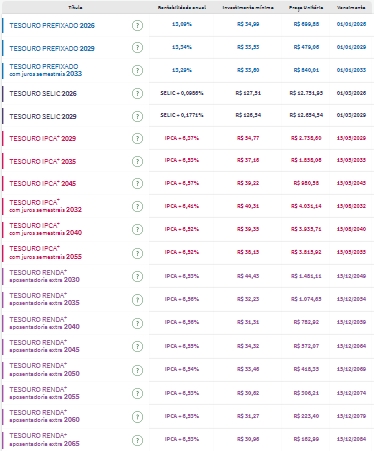Click help icon for IPCA+ juros semestrais 2040
Screen dimensions: 374x451
[x=137, y=229]
